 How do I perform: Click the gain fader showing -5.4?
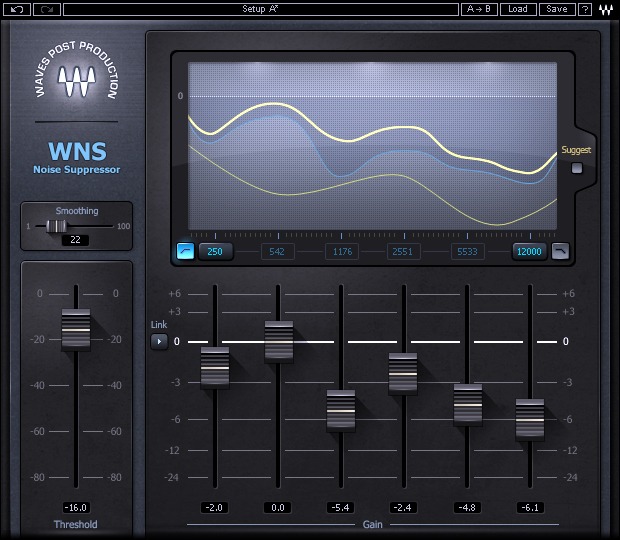point(341,411)
